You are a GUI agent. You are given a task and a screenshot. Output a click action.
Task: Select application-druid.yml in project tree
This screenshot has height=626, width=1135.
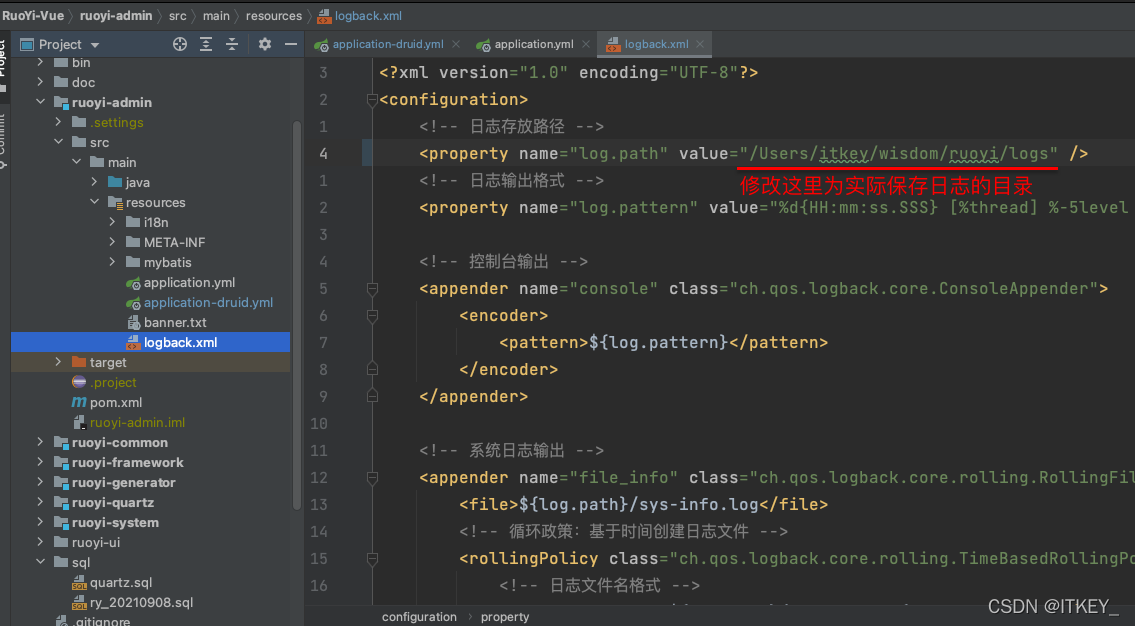208,303
